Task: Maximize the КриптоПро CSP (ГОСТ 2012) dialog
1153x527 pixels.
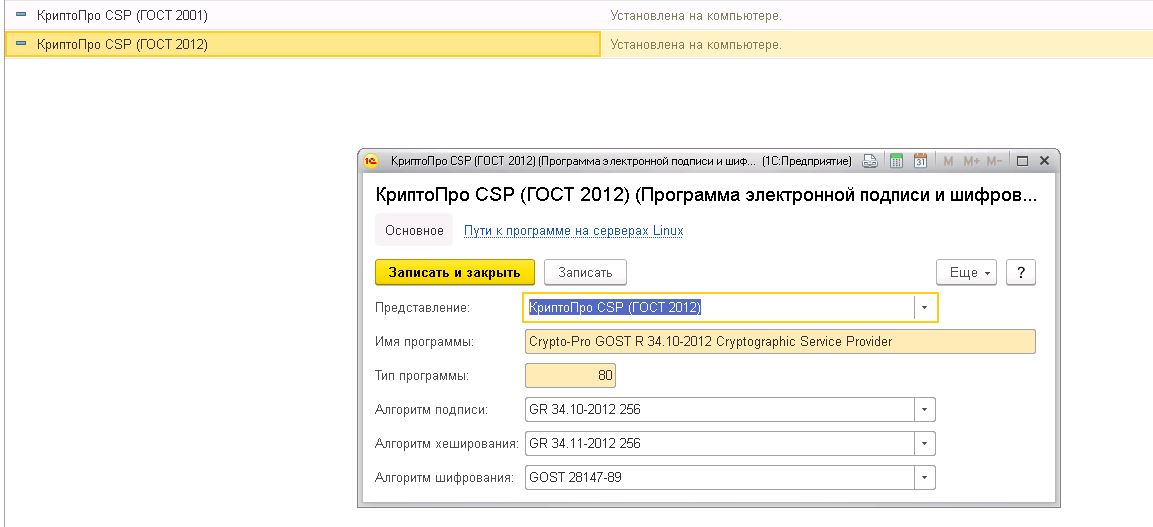Action: tap(1022, 161)
